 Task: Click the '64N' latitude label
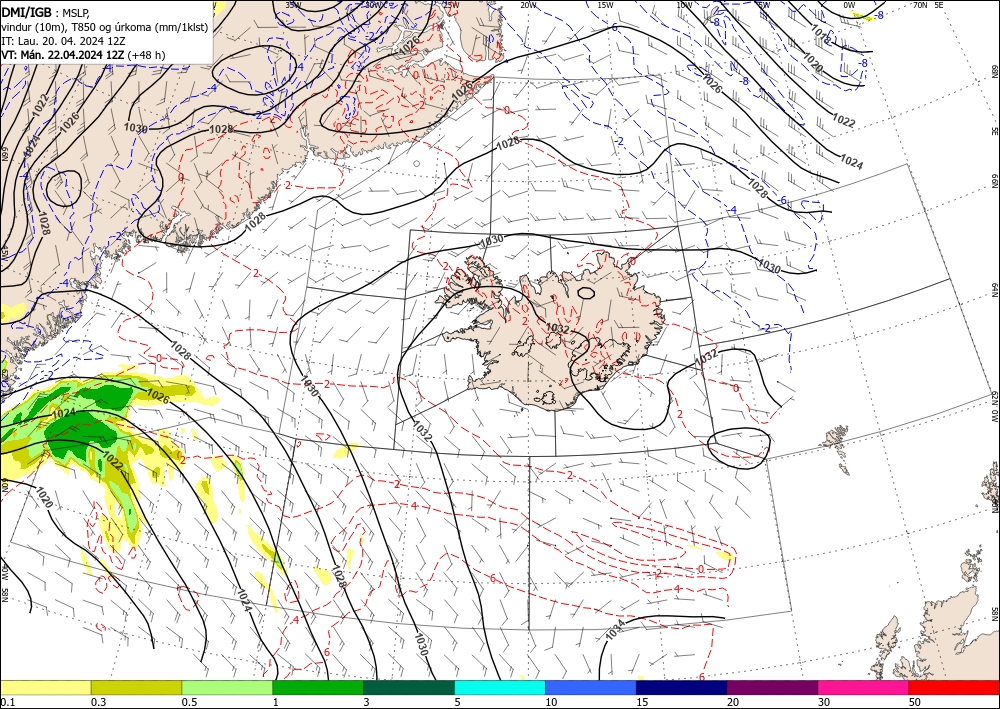tap(994, 289)
